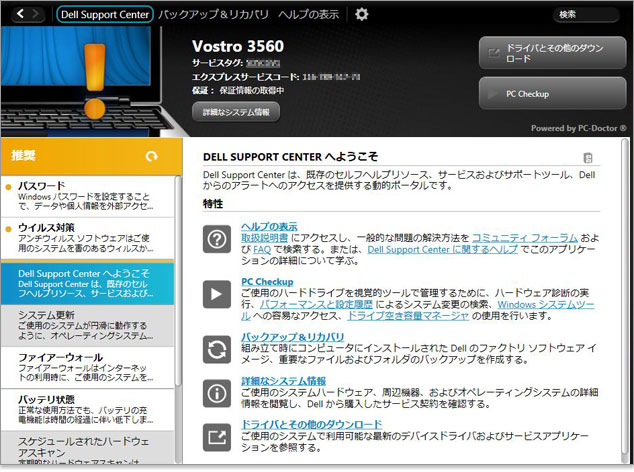Open the 詳細なシステム情報 heading link
This screenshot has height=472, width=634.
point(283,381)
